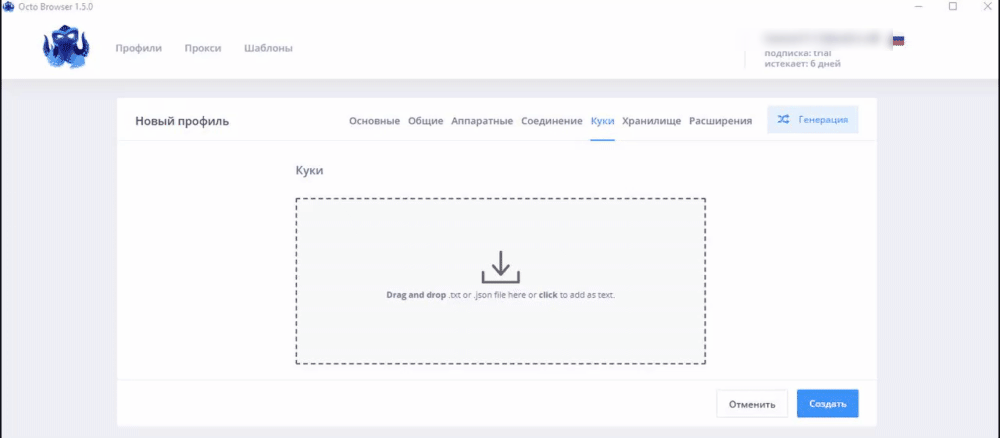Image resolution: width=1000 pixels, height=438 pixels.
Task: Click the Новый профиль heading
Action: [x=182, y=121]
